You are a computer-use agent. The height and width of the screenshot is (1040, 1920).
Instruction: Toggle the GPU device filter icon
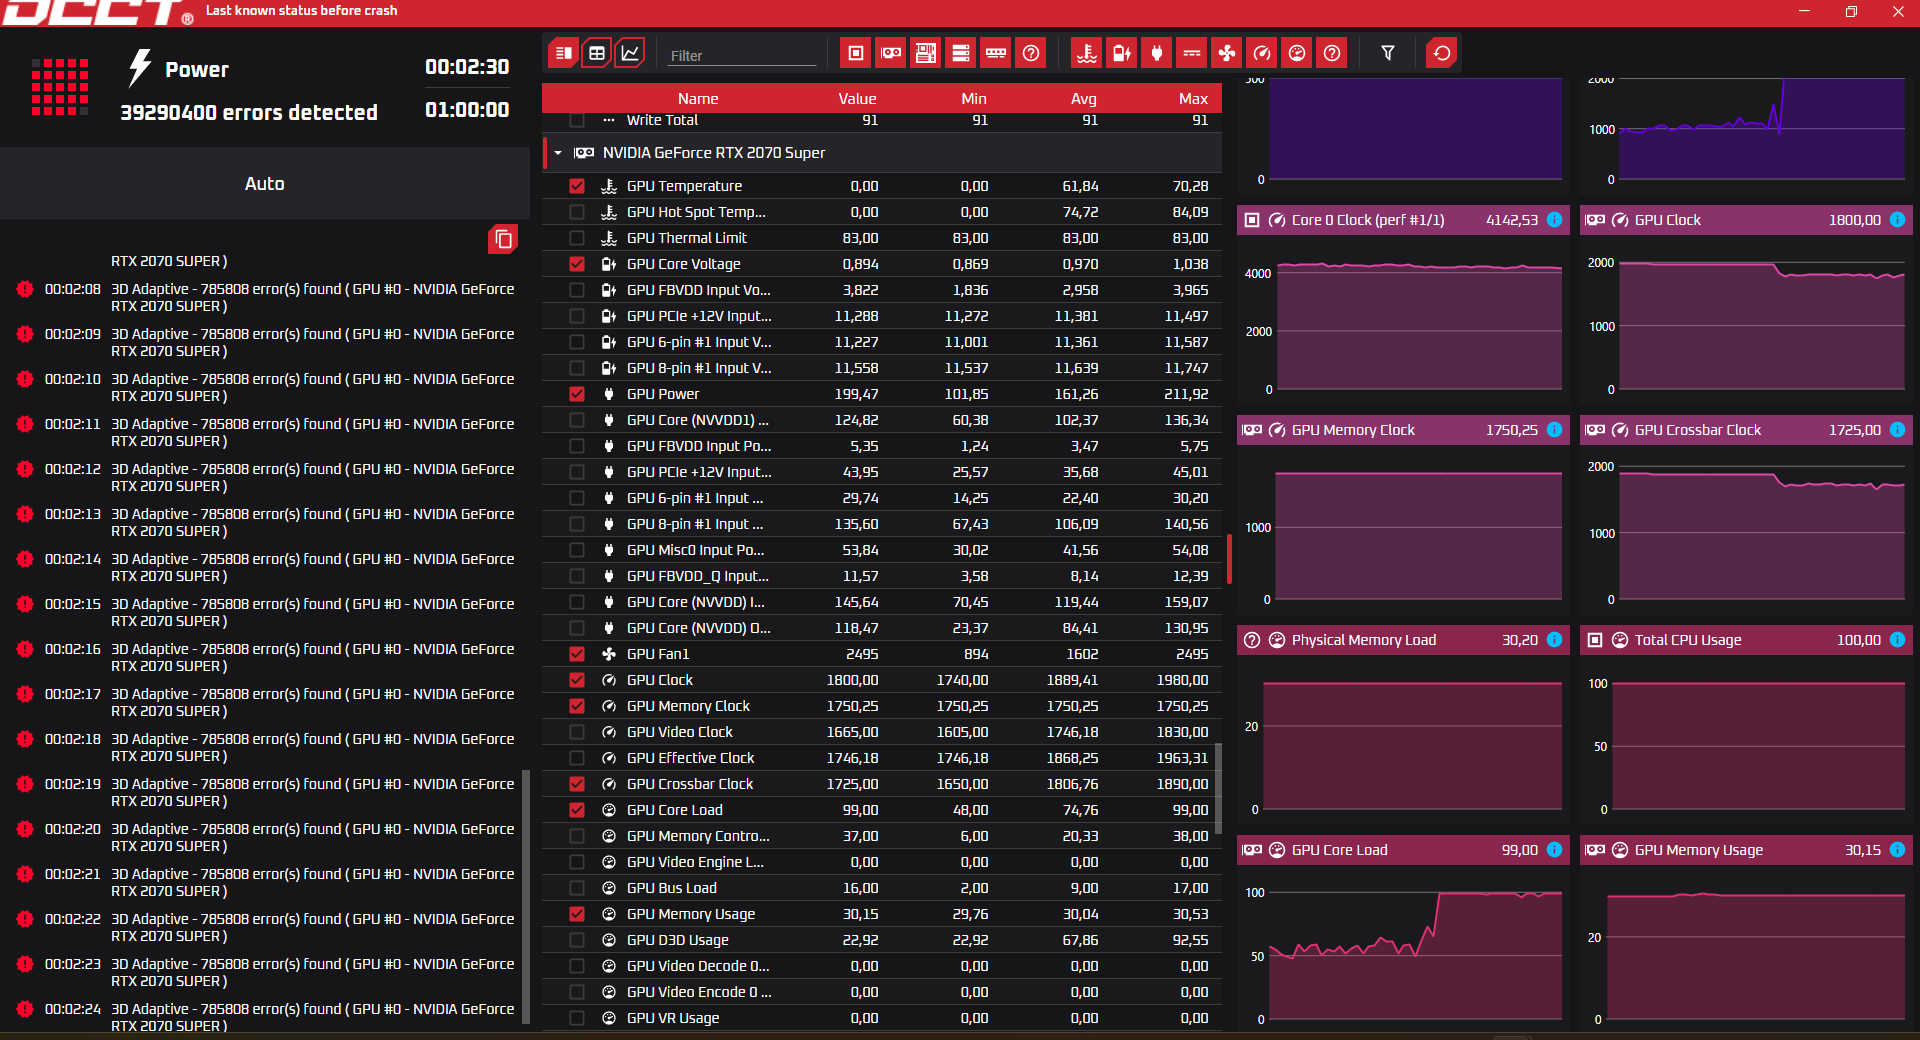(891, 53)
